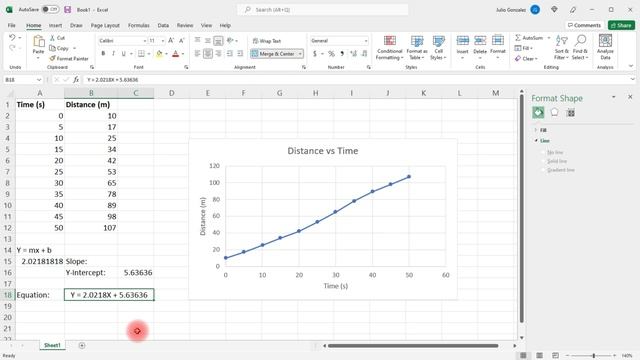
Task: Open the number format General dropdown
Action: coord(366,41)
